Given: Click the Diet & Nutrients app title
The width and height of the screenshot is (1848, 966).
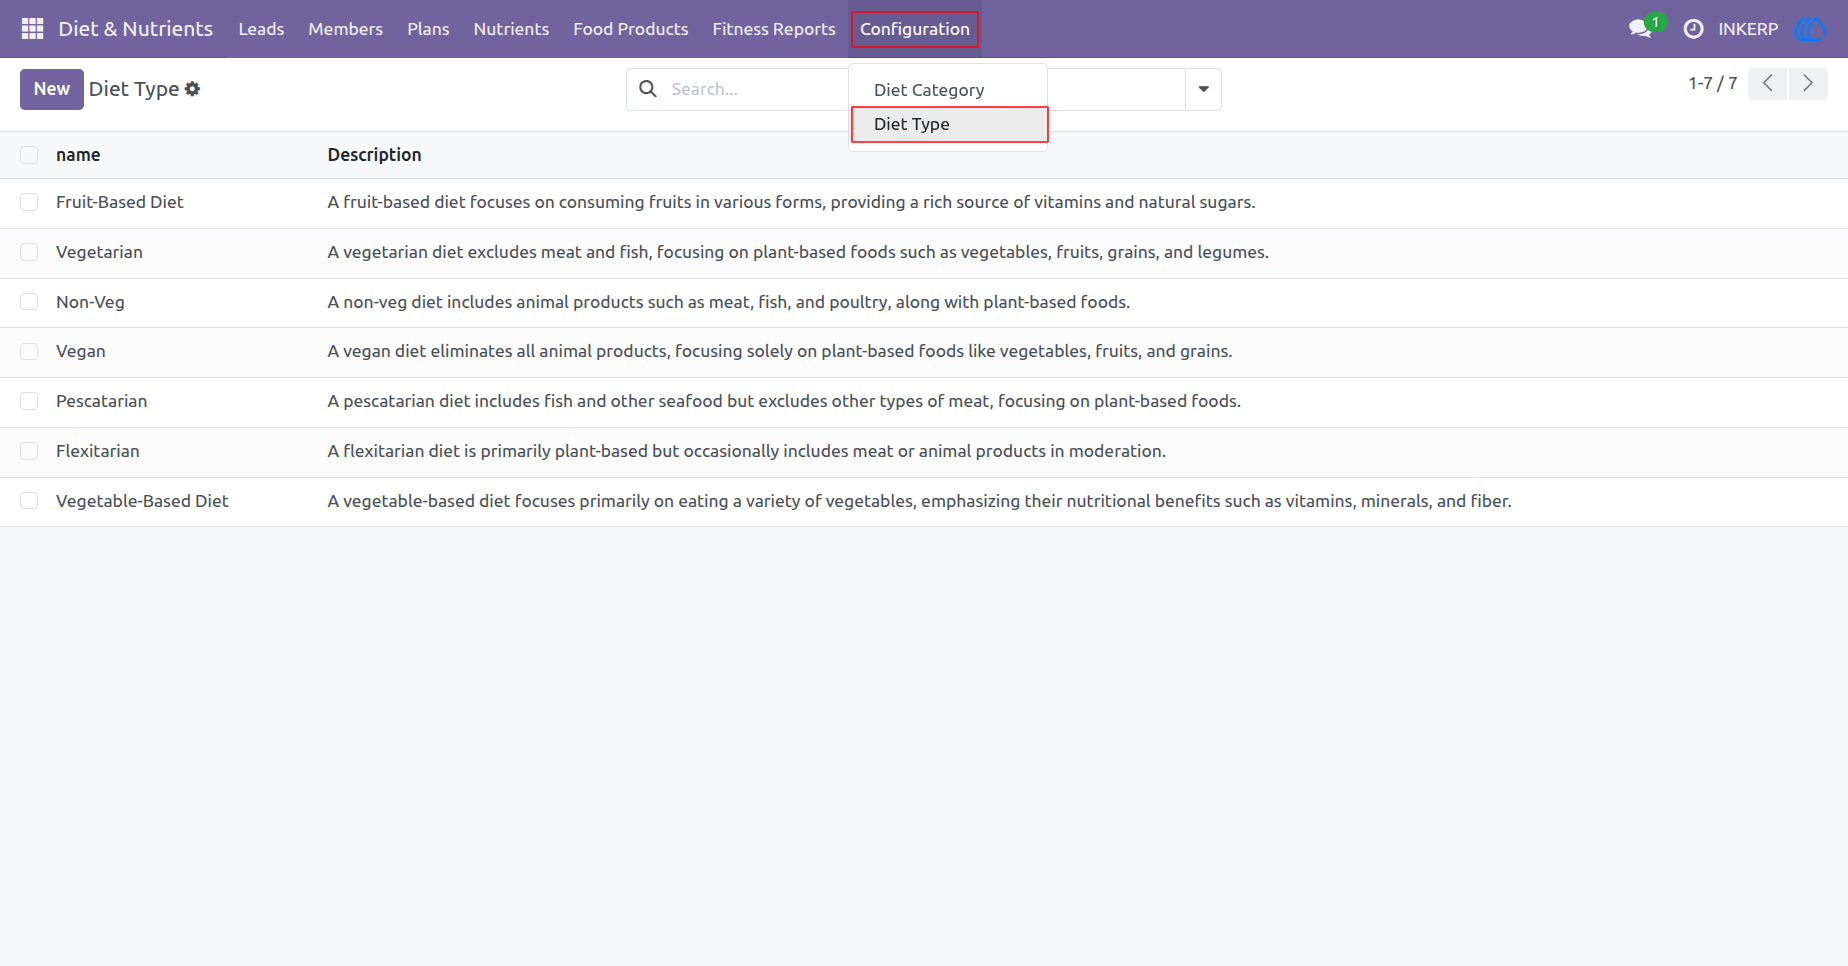Looking at the screenshot, I should coord(136,29).
